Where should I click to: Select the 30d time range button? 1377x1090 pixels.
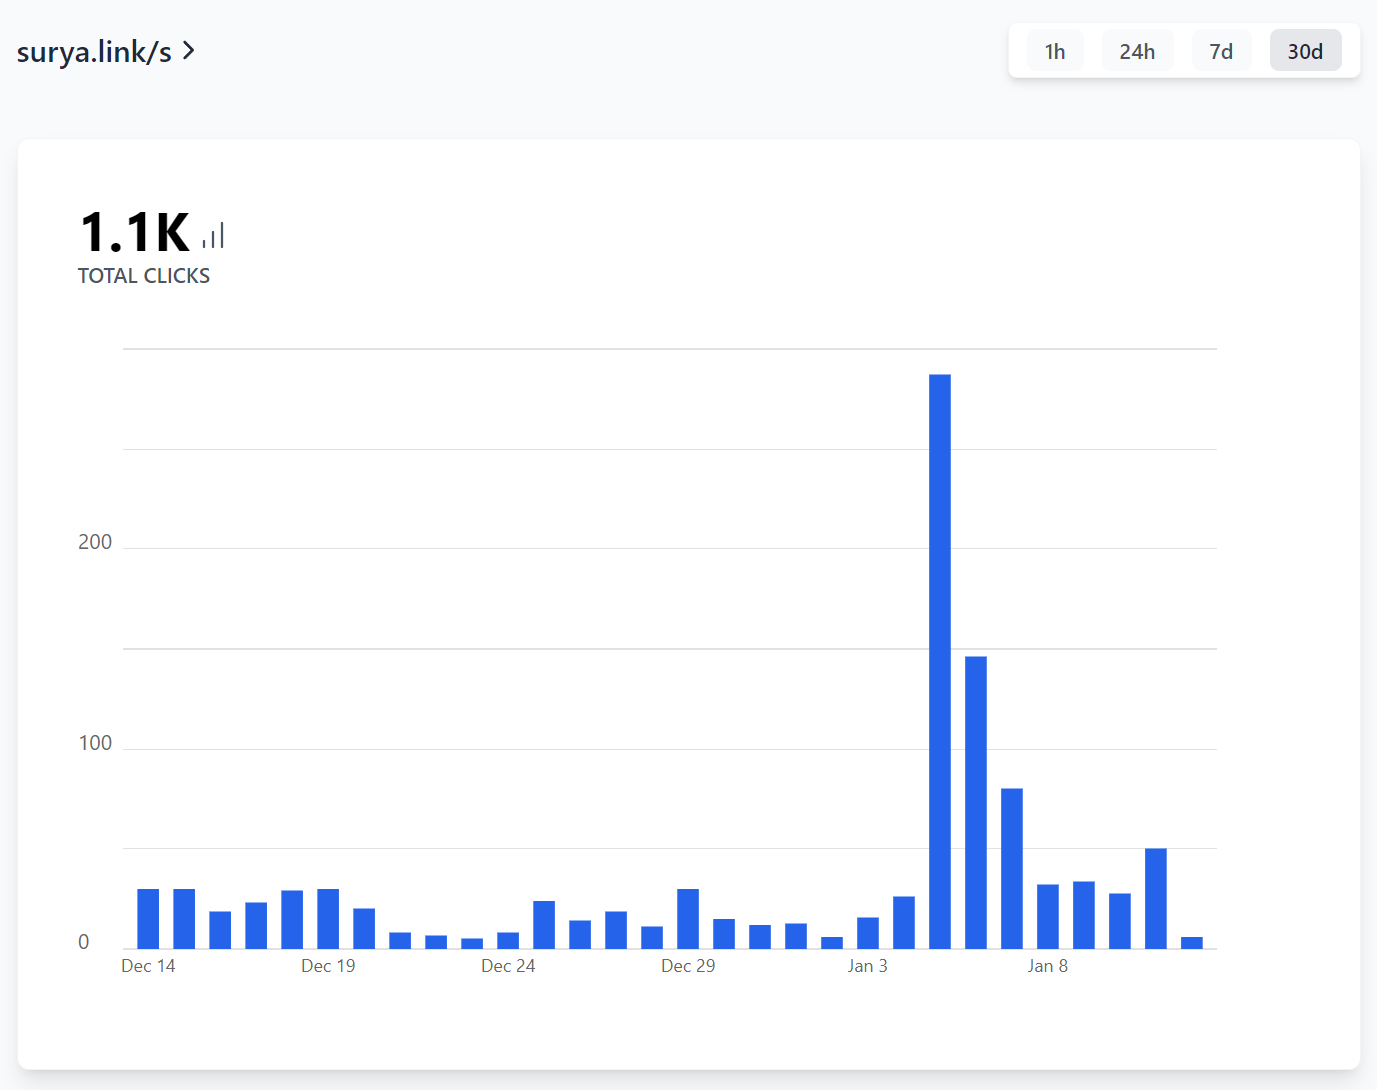1305,51
